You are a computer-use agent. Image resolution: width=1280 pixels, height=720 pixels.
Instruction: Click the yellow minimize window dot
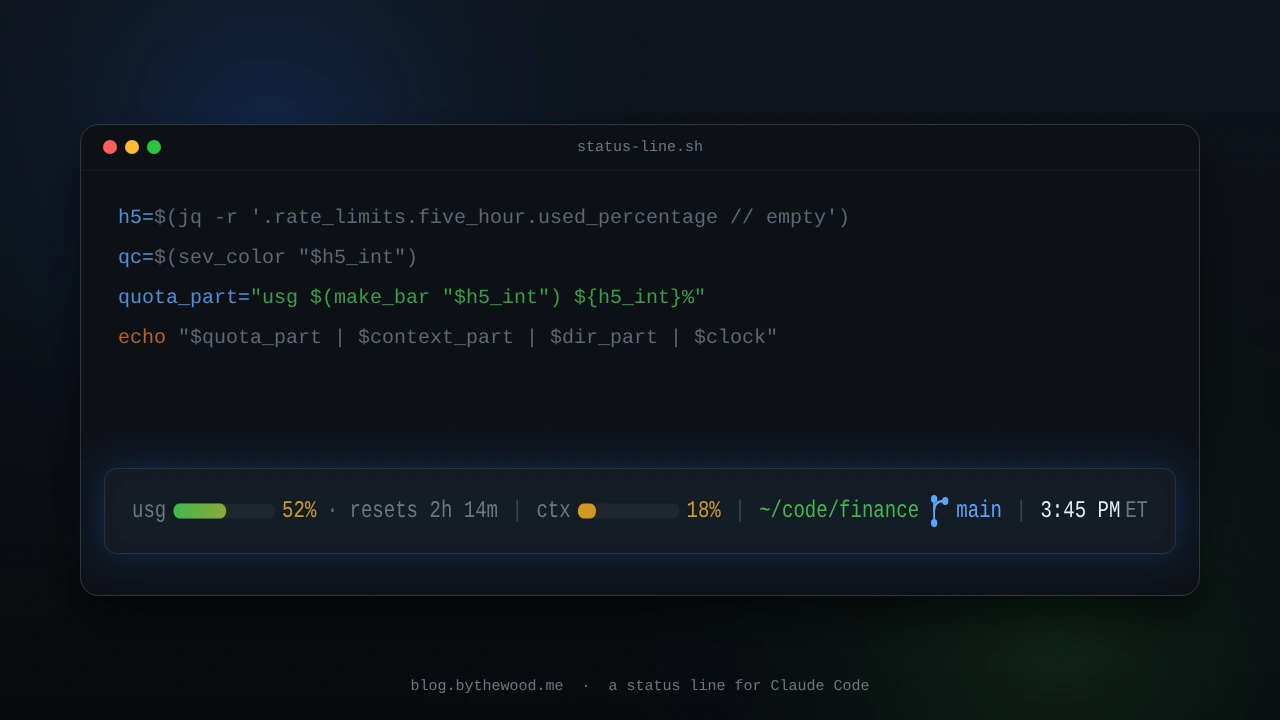tap(132, 147)
